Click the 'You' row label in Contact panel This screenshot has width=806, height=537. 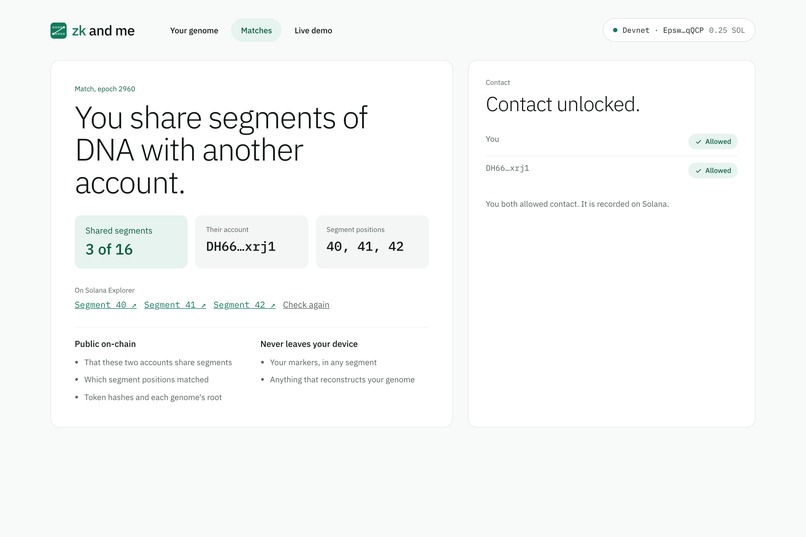tap(492, 139)
